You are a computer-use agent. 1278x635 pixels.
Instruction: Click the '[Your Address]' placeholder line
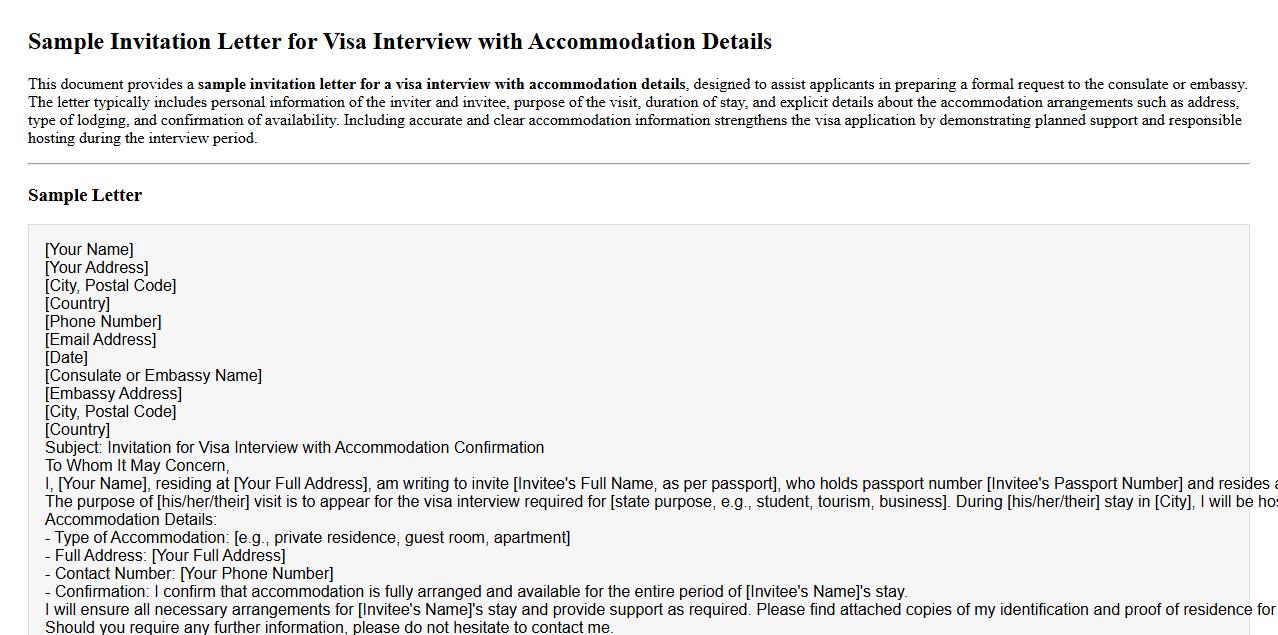coord(96,268)
